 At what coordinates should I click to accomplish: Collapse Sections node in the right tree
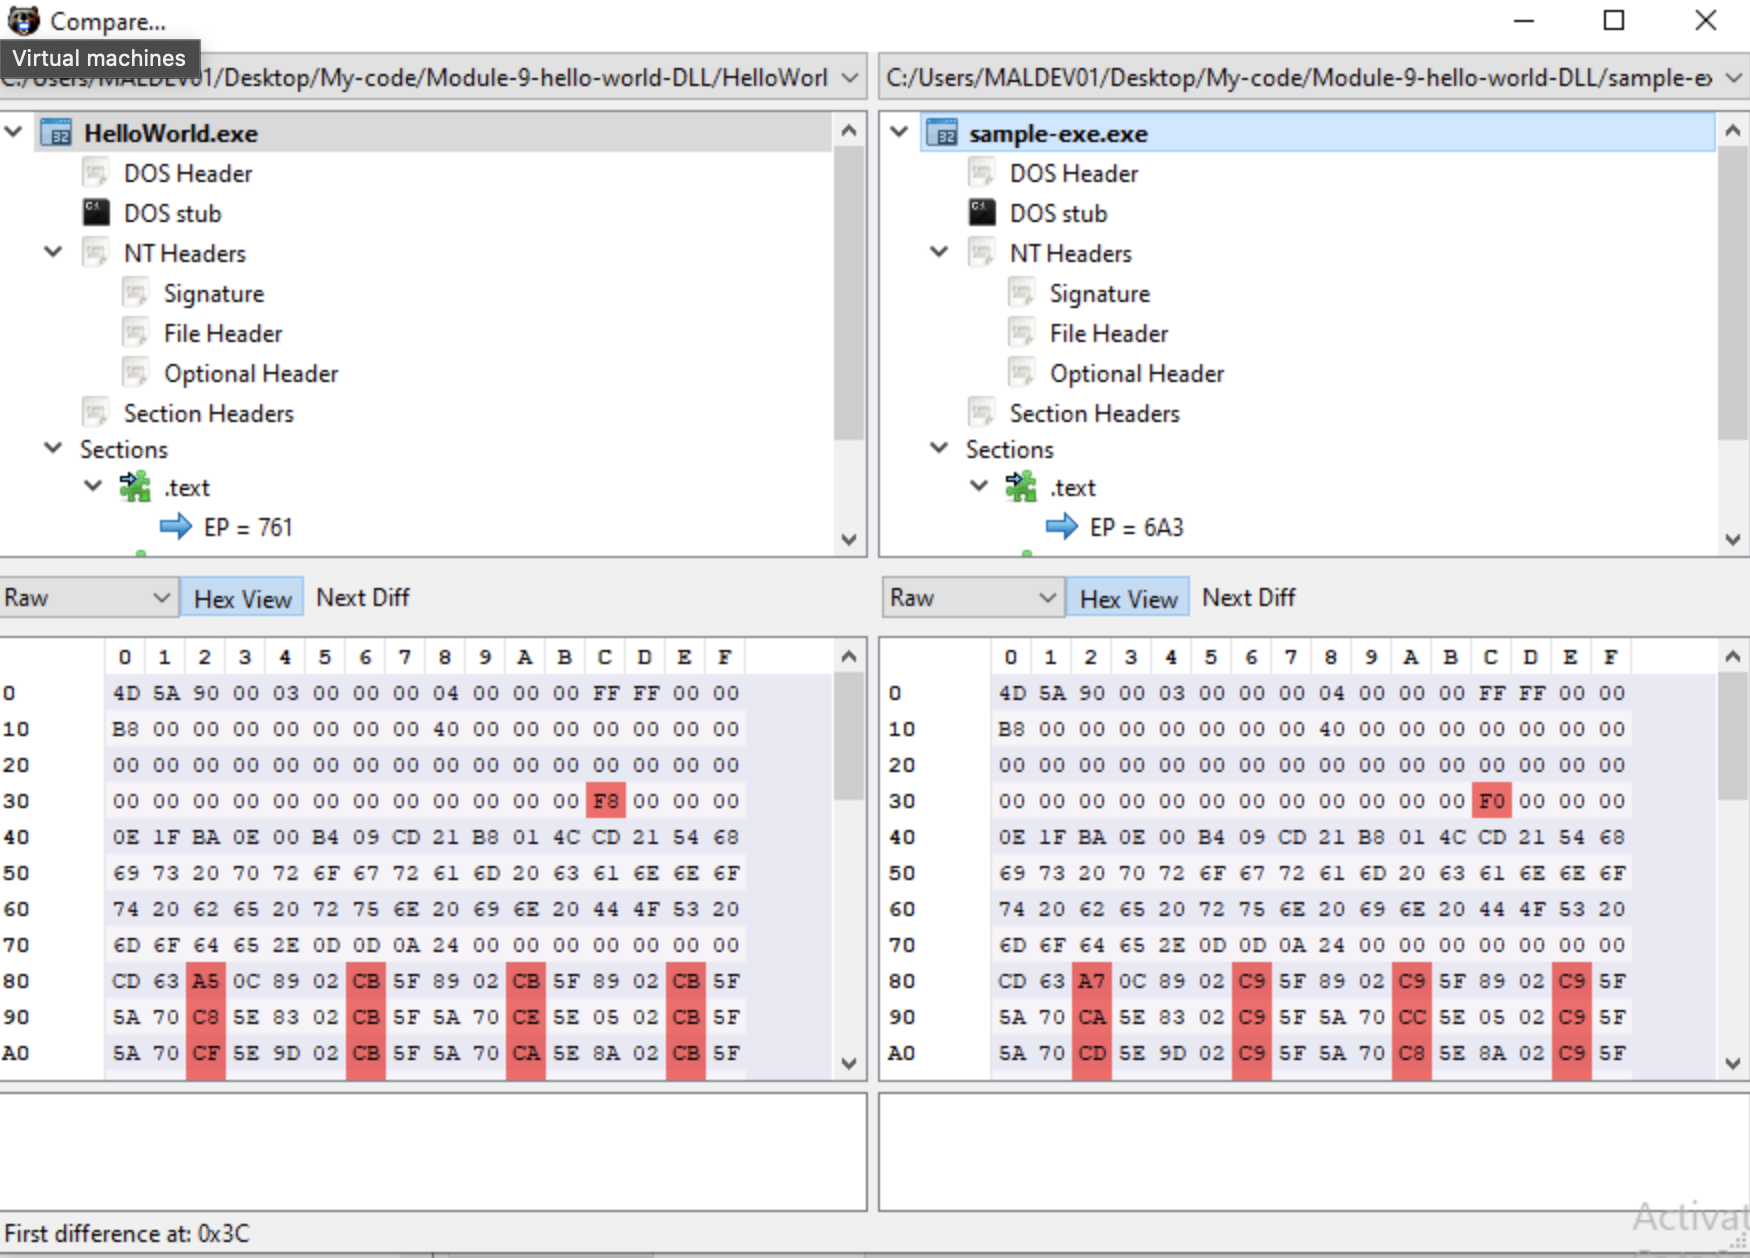pos(939,448)
